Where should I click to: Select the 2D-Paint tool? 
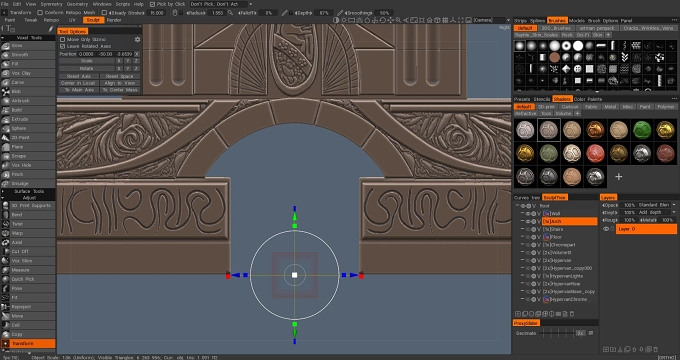coord(28,137)
